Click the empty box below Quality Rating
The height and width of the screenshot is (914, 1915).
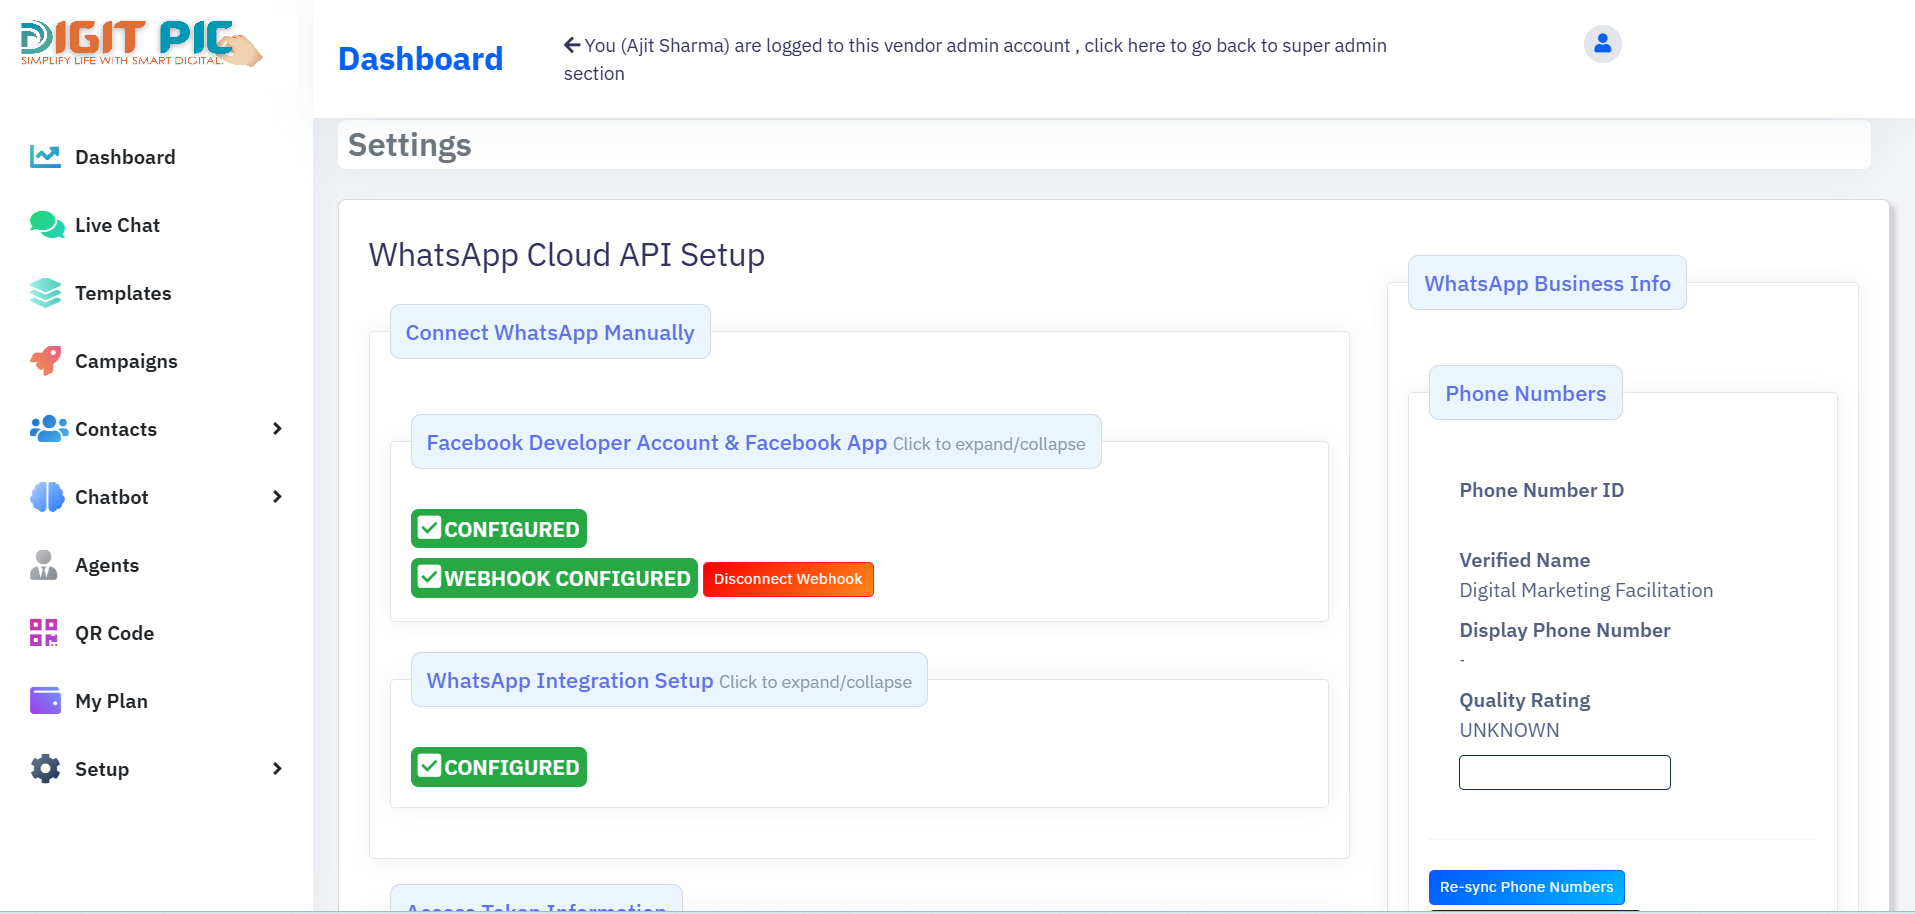(x=1564, y=773)
